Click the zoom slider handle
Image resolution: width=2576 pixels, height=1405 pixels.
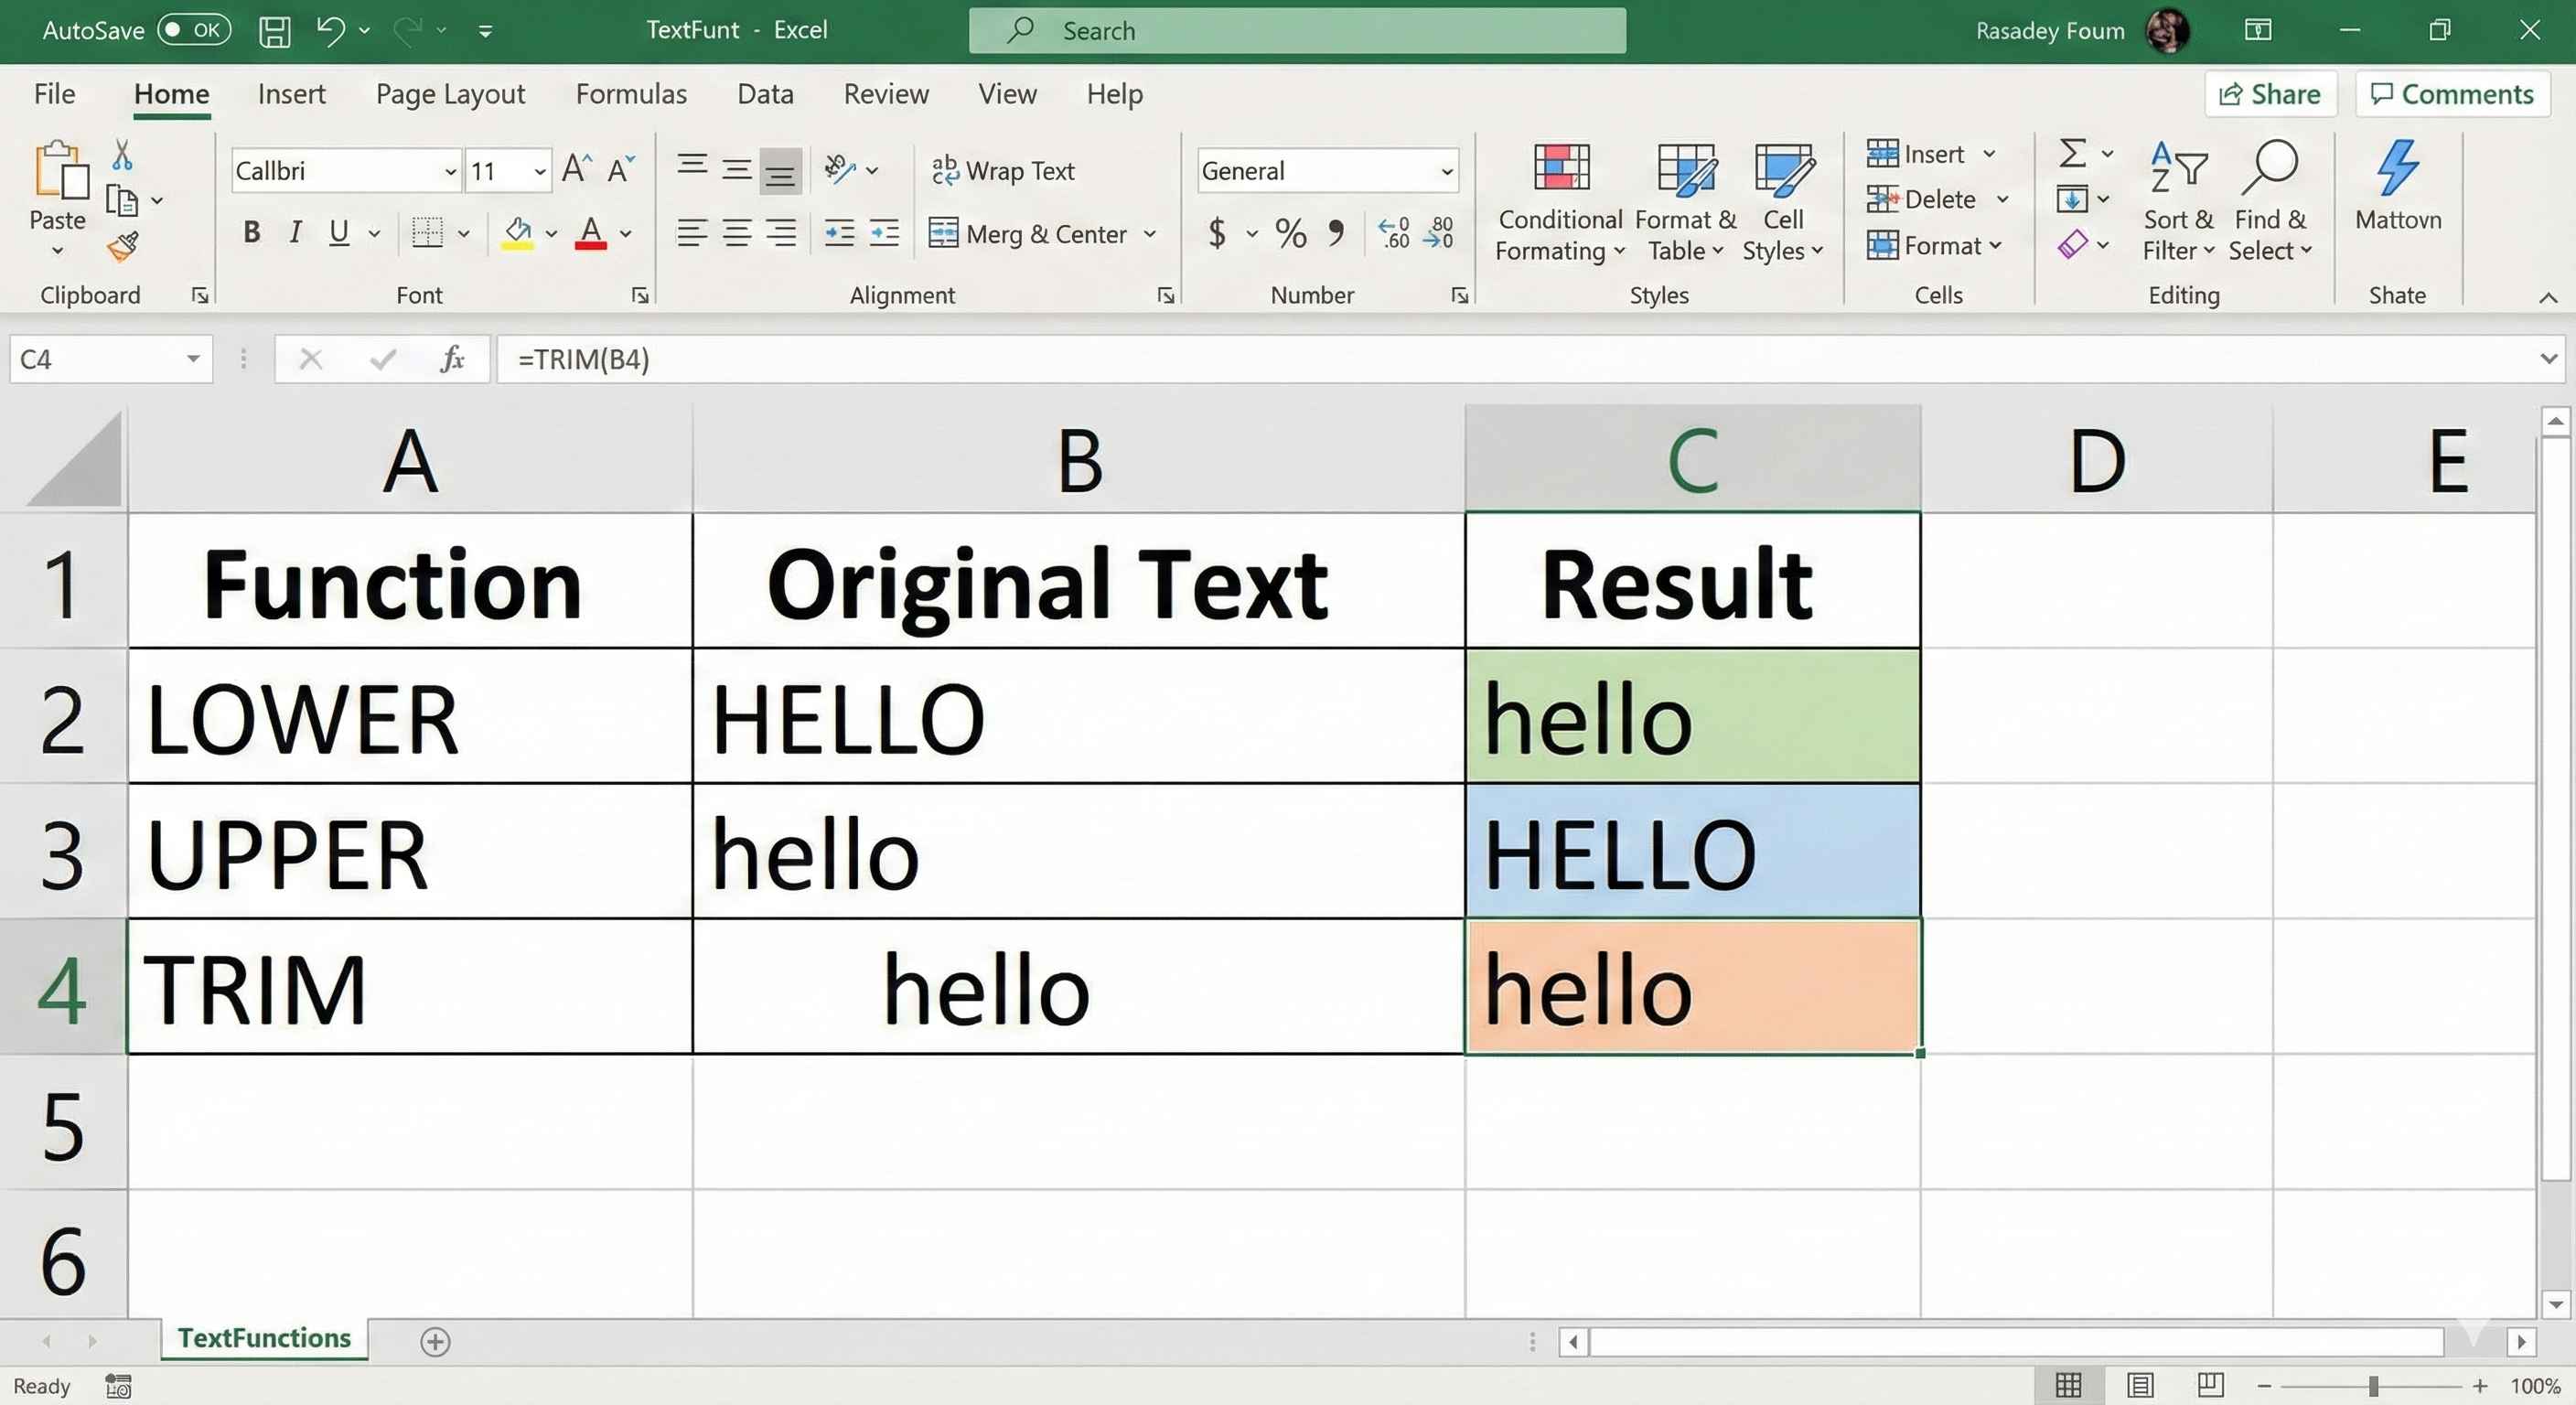(x=2373, y=1386)
